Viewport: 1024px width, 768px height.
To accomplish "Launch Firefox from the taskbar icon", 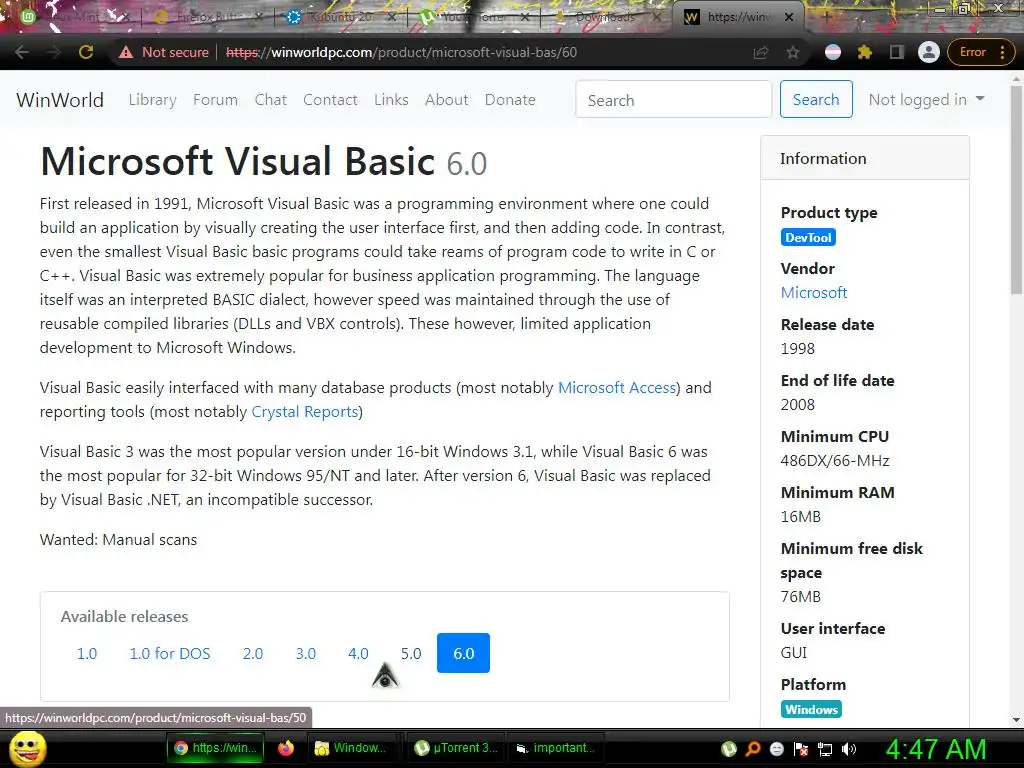I will [286, 748].
